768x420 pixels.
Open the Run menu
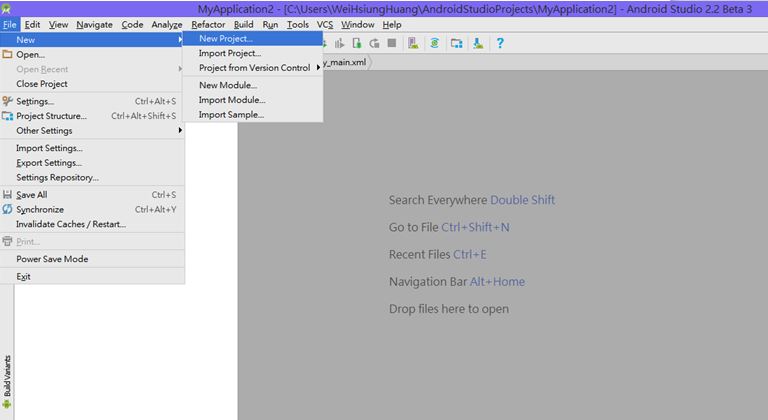point(270,25)
